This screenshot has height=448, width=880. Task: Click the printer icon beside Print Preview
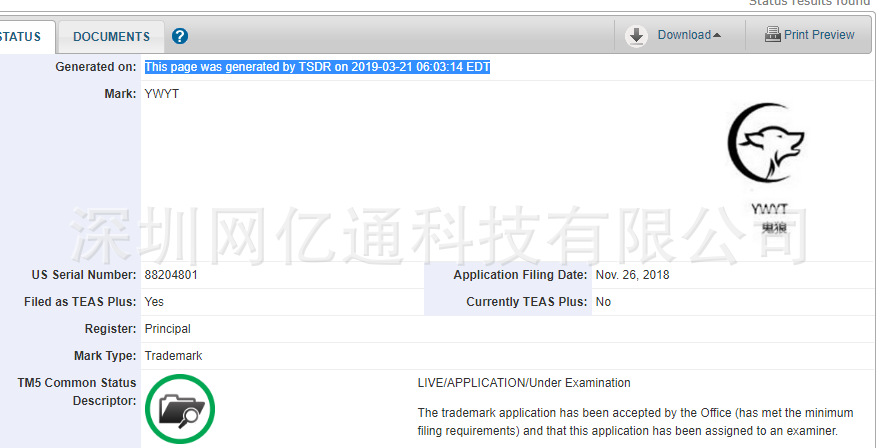click(x=772, y=35)
